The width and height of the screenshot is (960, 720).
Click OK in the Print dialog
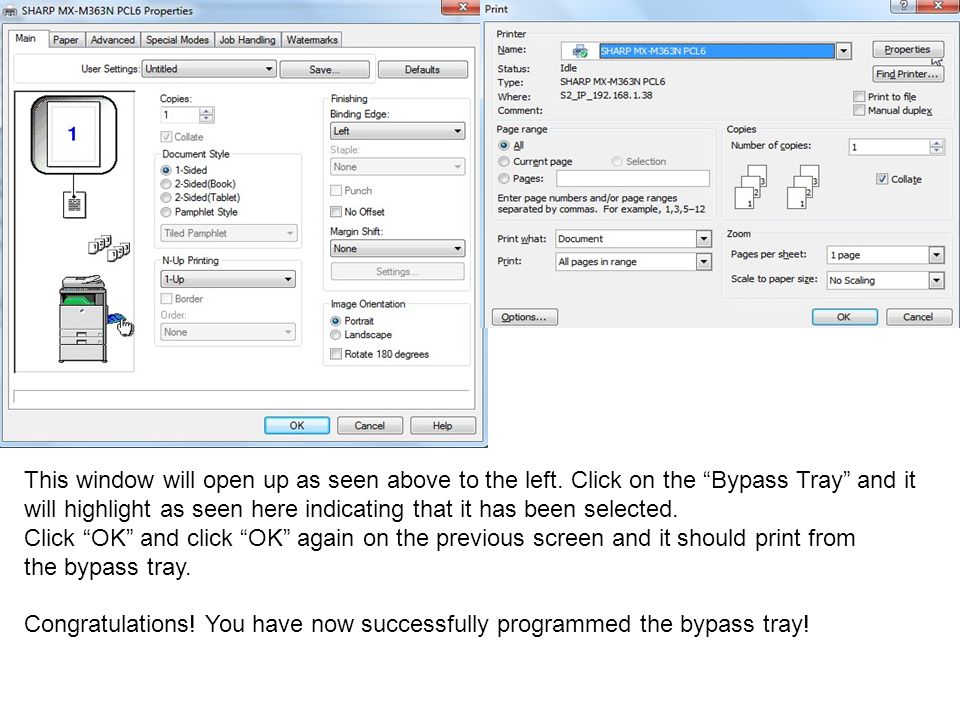tap(844, 317)
